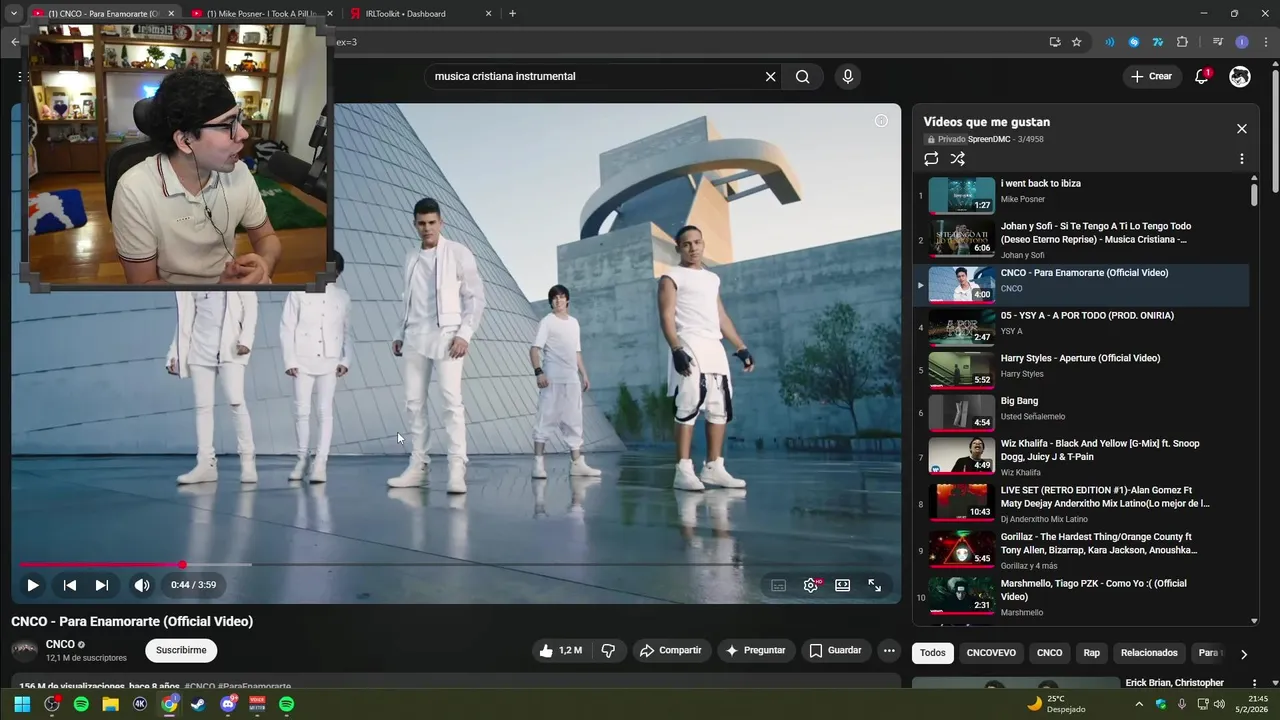Skip to next video in player
The height and width of the screenshot is (720, 1280).
click(102, 585)
